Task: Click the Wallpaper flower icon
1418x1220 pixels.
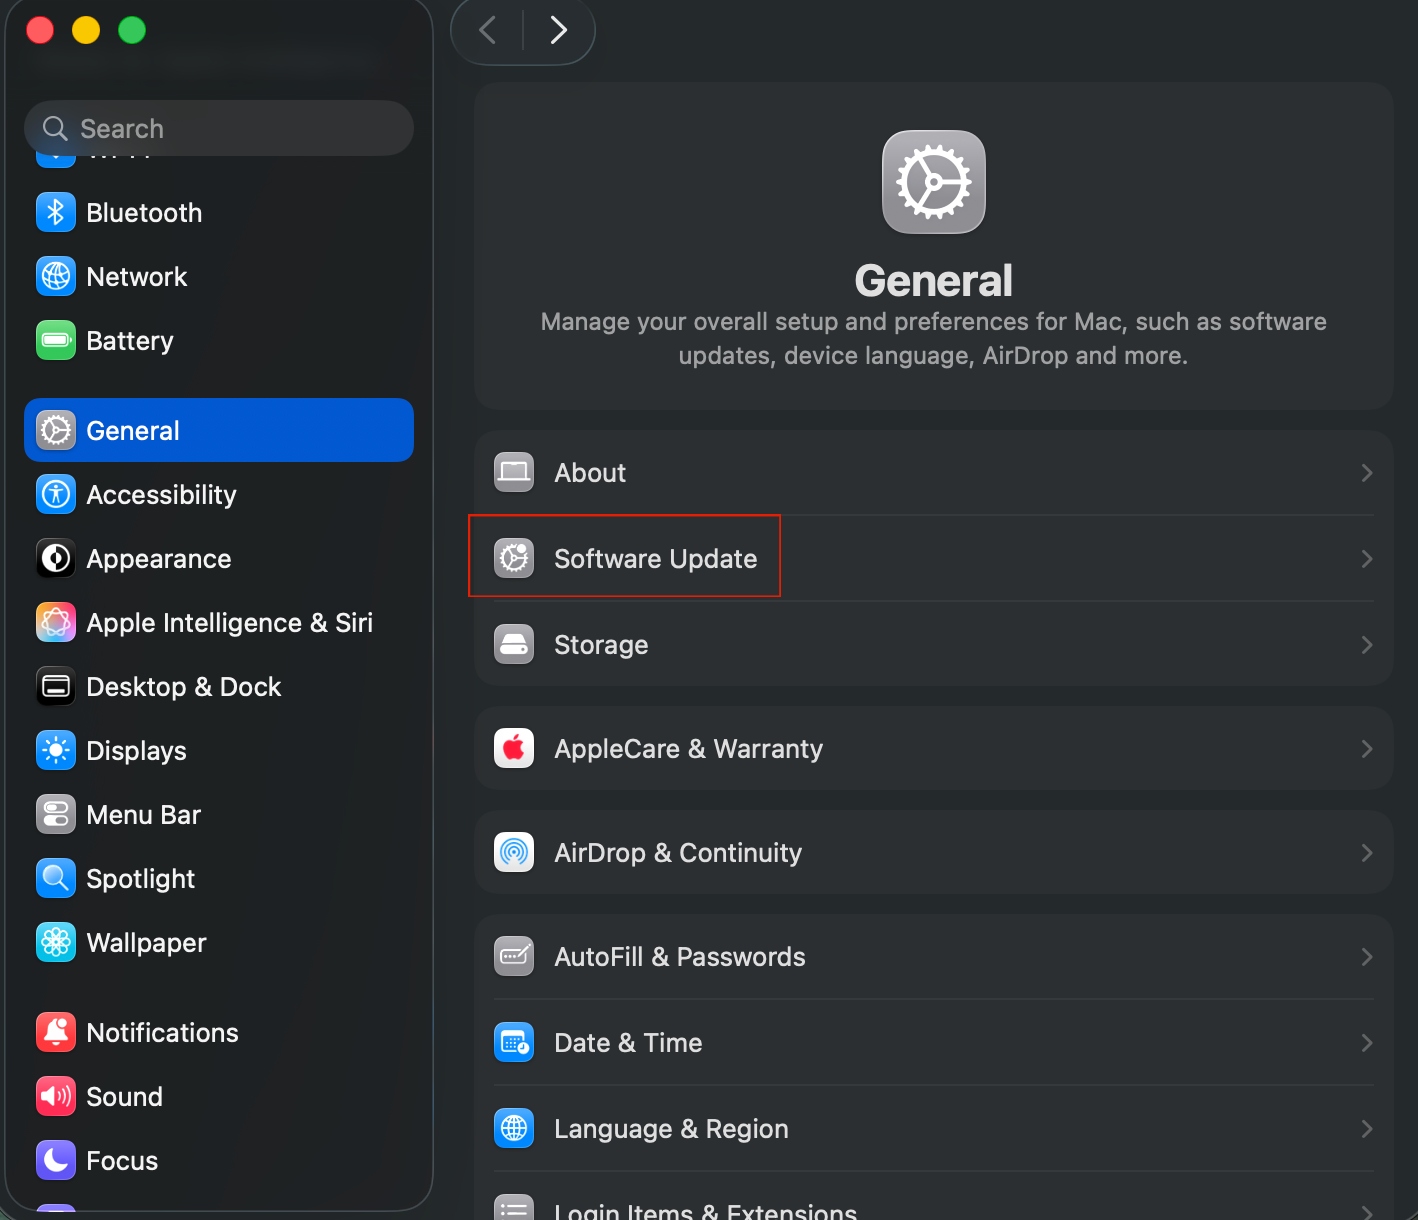Action: point(56,942)
